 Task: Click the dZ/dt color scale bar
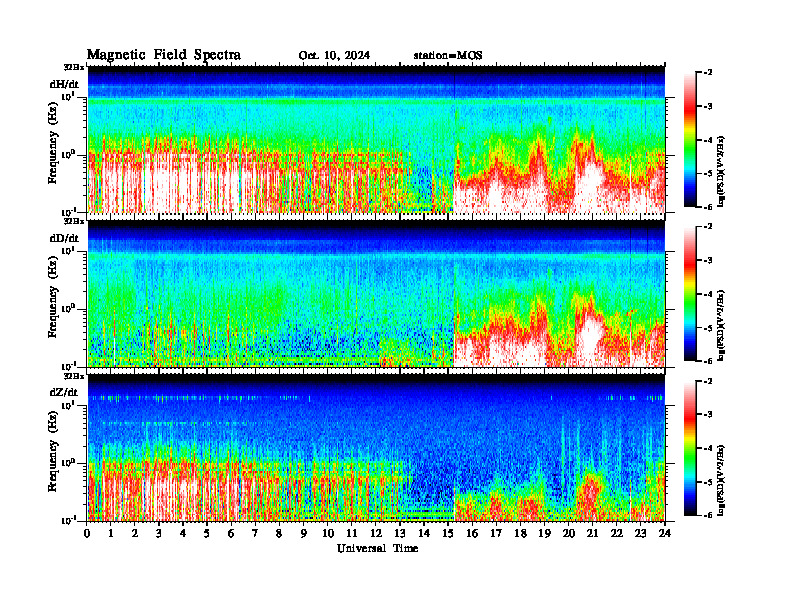pyautogui.click(x=689, y=448)
